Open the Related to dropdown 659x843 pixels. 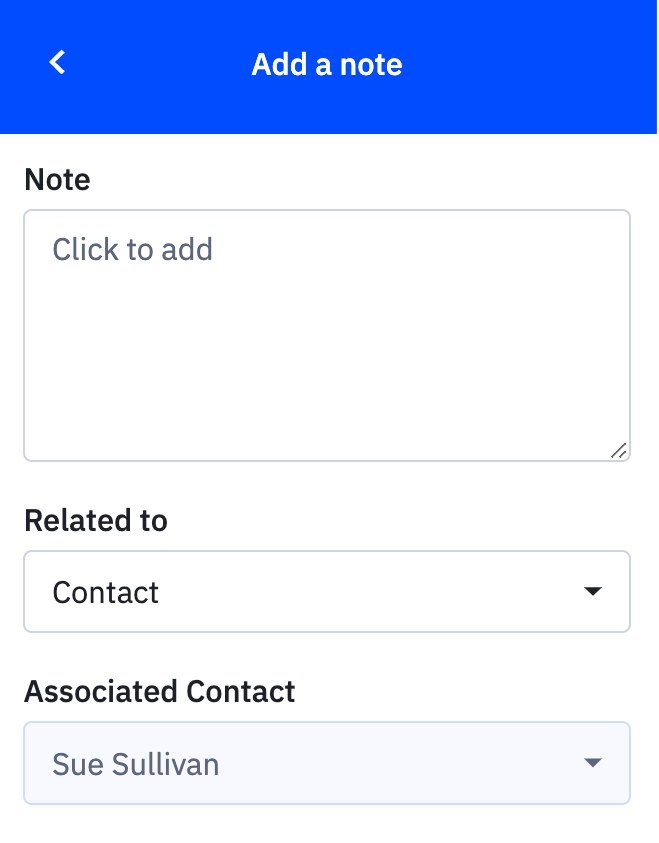coord(326,592)
